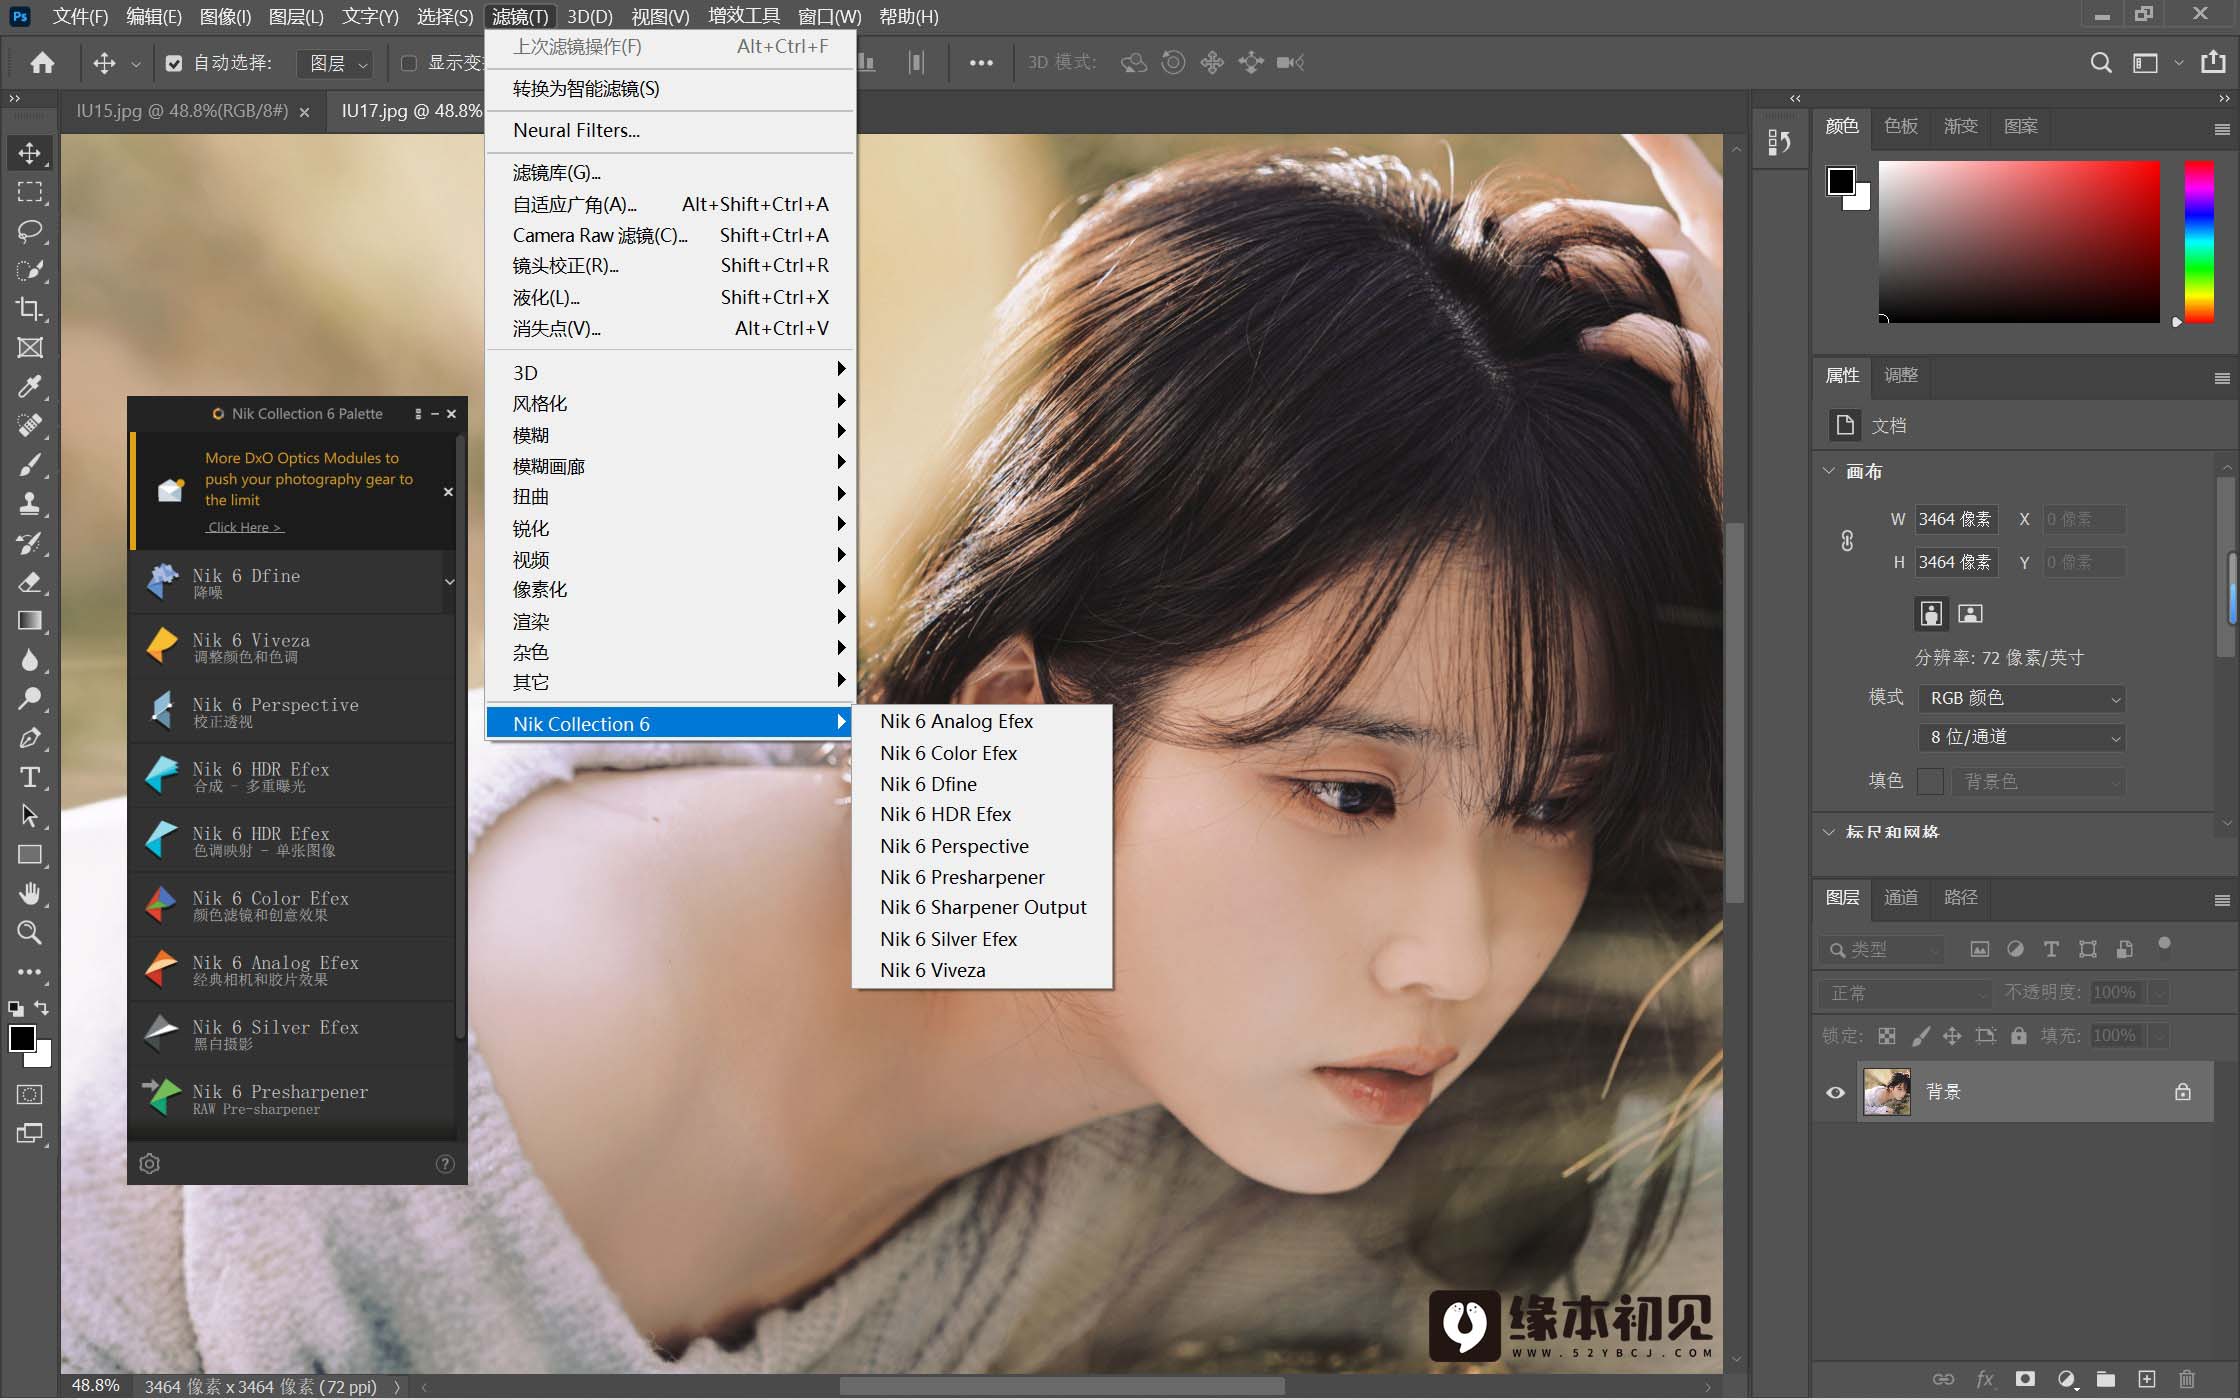Create a new layer icon
The image size is (2240, 1400).
(2146, 1379)
